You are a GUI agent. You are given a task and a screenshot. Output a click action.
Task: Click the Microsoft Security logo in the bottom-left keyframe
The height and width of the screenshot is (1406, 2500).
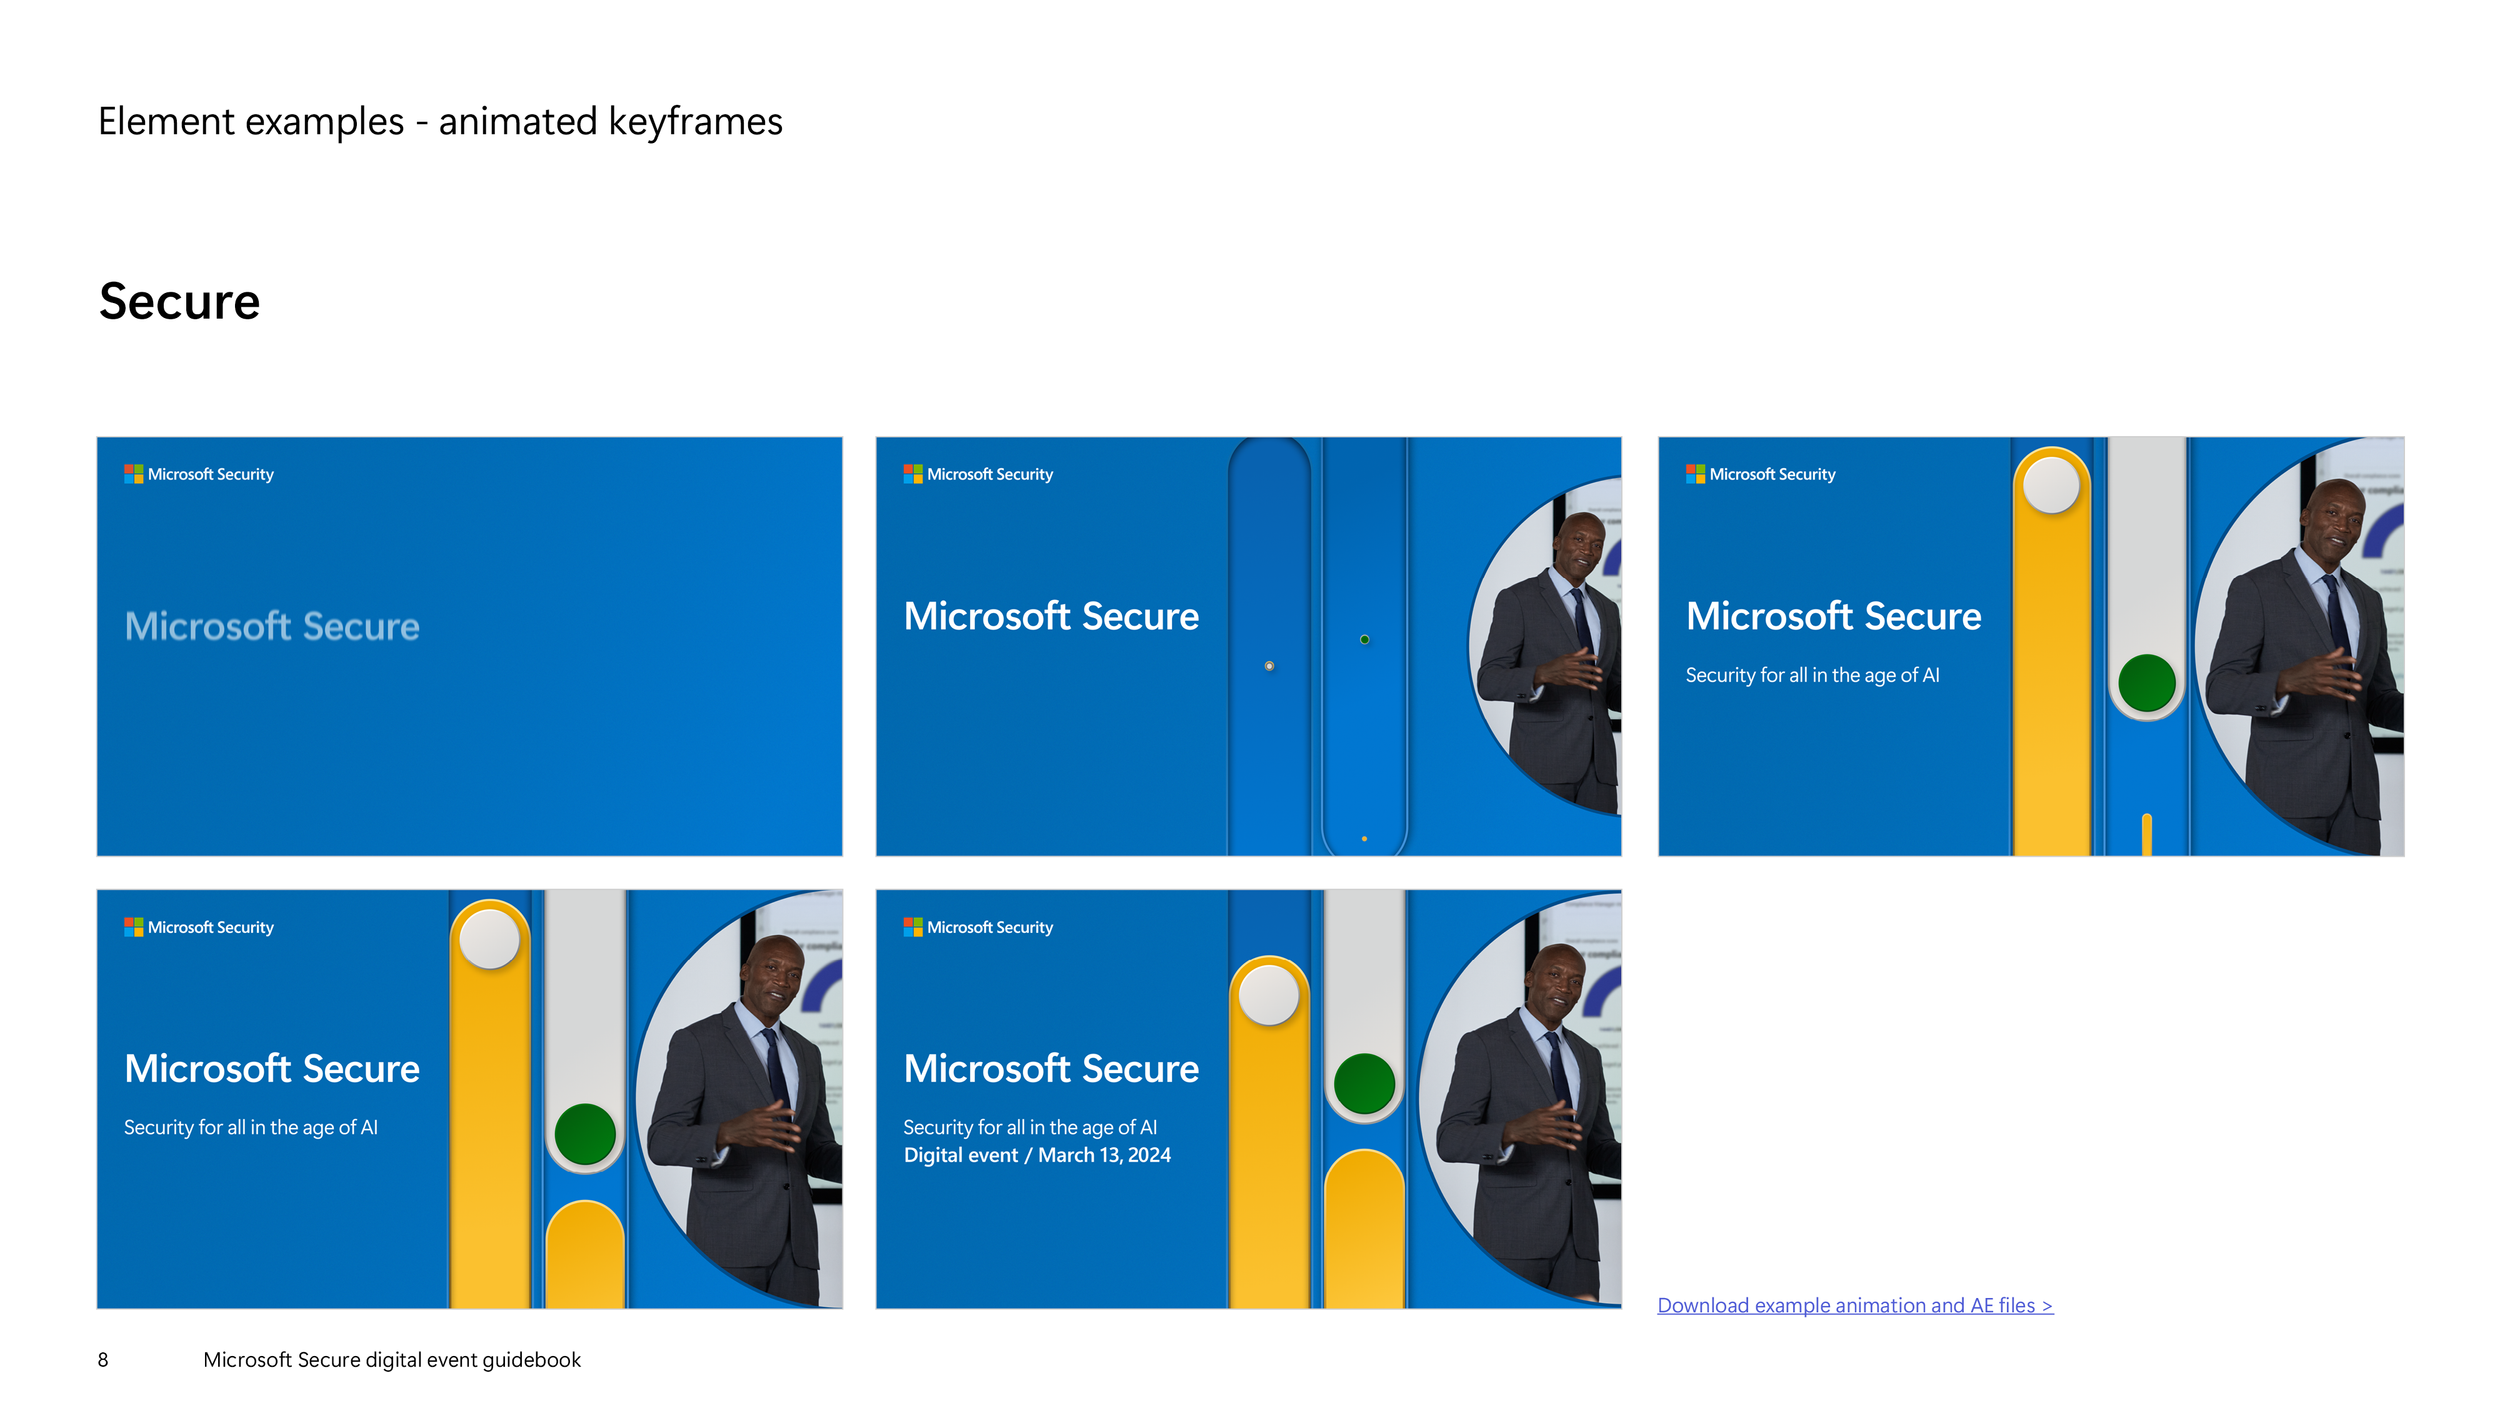pyautogui.click(x=198, y=927)
